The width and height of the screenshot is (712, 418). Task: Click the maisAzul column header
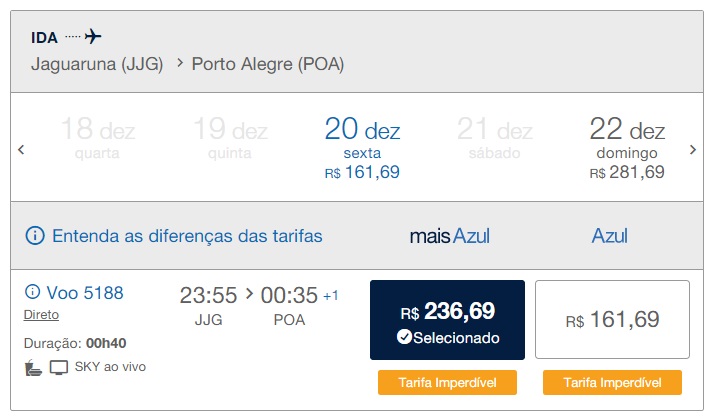[x=449, y=236]
